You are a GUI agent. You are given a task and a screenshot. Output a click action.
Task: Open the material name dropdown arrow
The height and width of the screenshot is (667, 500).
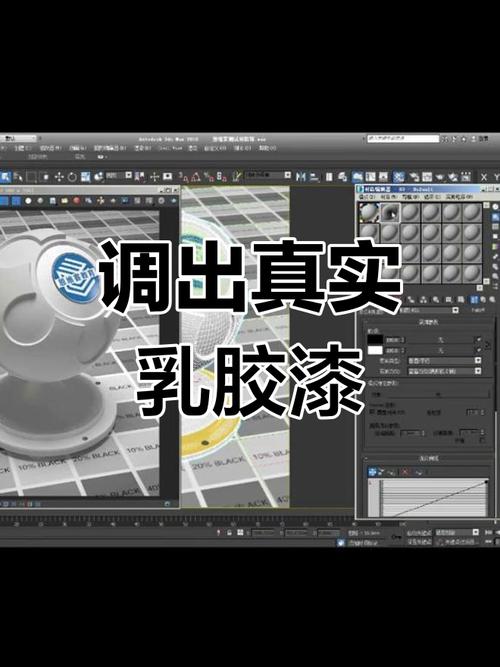point(456,310)
